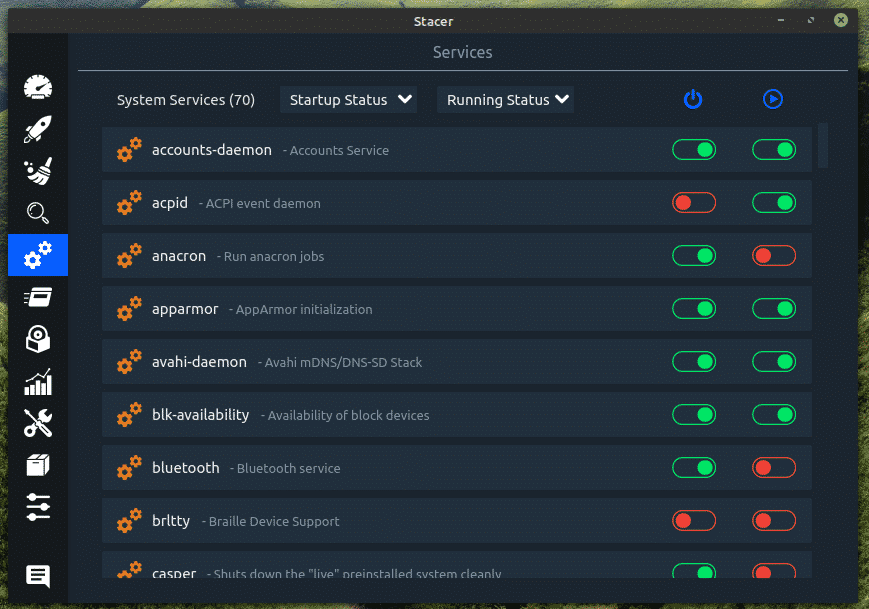This screenshot has width=869, height=609.
Task: Click the anacron service name
Action: coord(178,256)
